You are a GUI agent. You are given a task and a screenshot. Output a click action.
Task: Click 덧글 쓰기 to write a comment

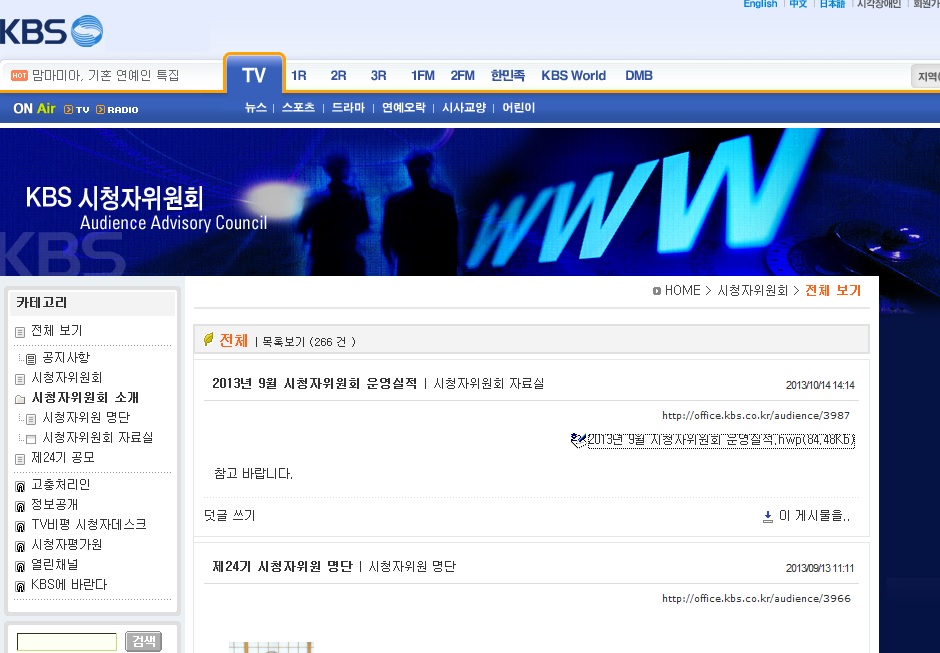coord(230,516)
